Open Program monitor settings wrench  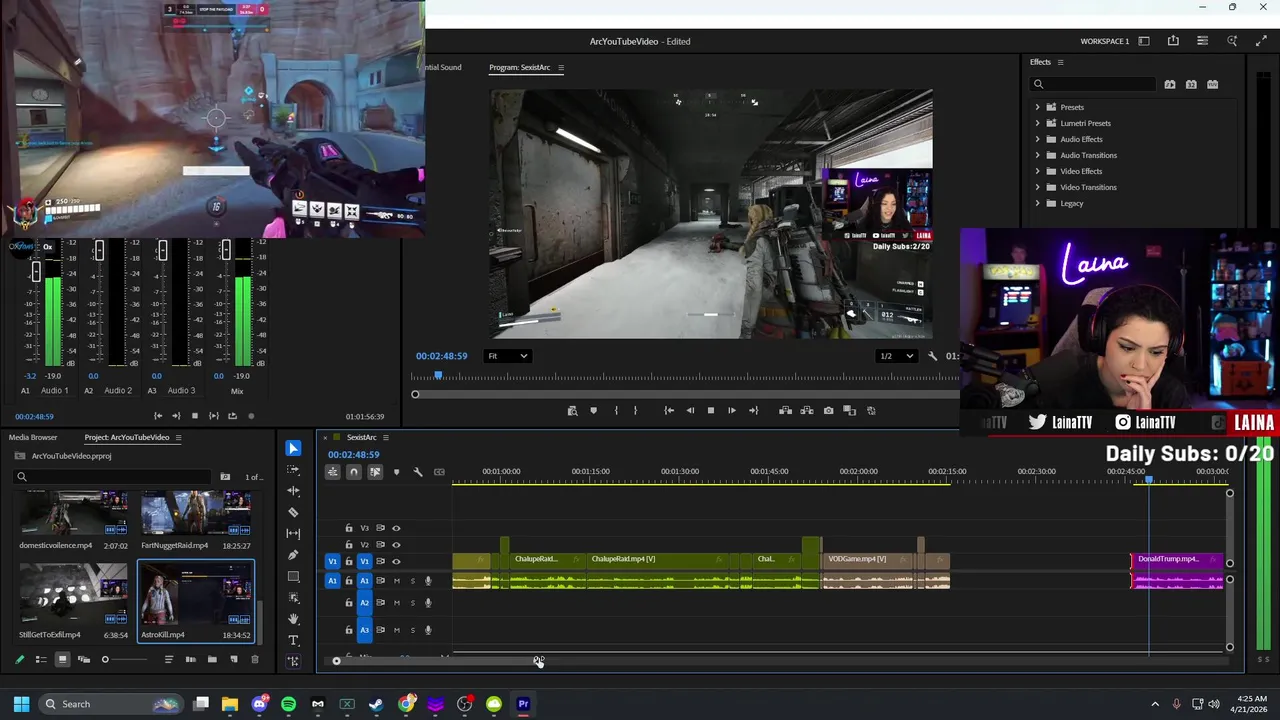(x=932, y=356)
